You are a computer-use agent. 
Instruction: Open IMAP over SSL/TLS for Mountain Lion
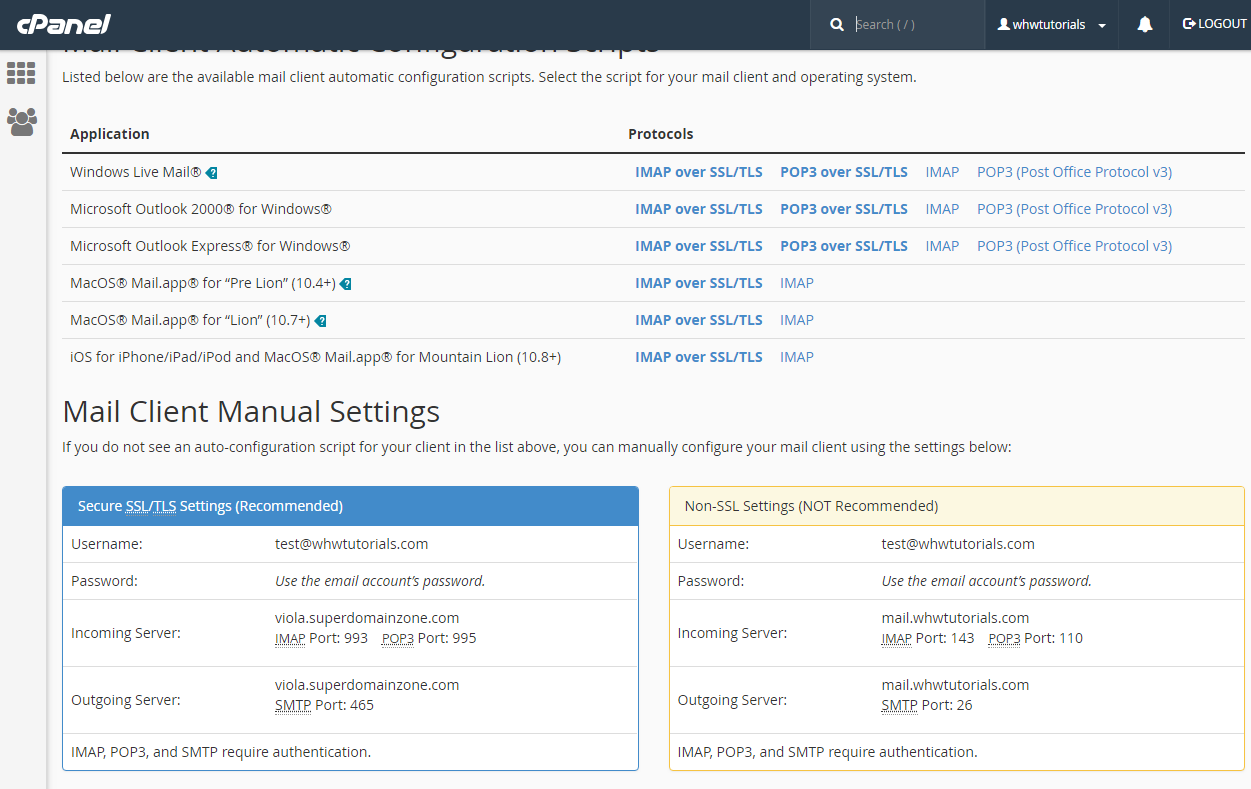point(699,357)
